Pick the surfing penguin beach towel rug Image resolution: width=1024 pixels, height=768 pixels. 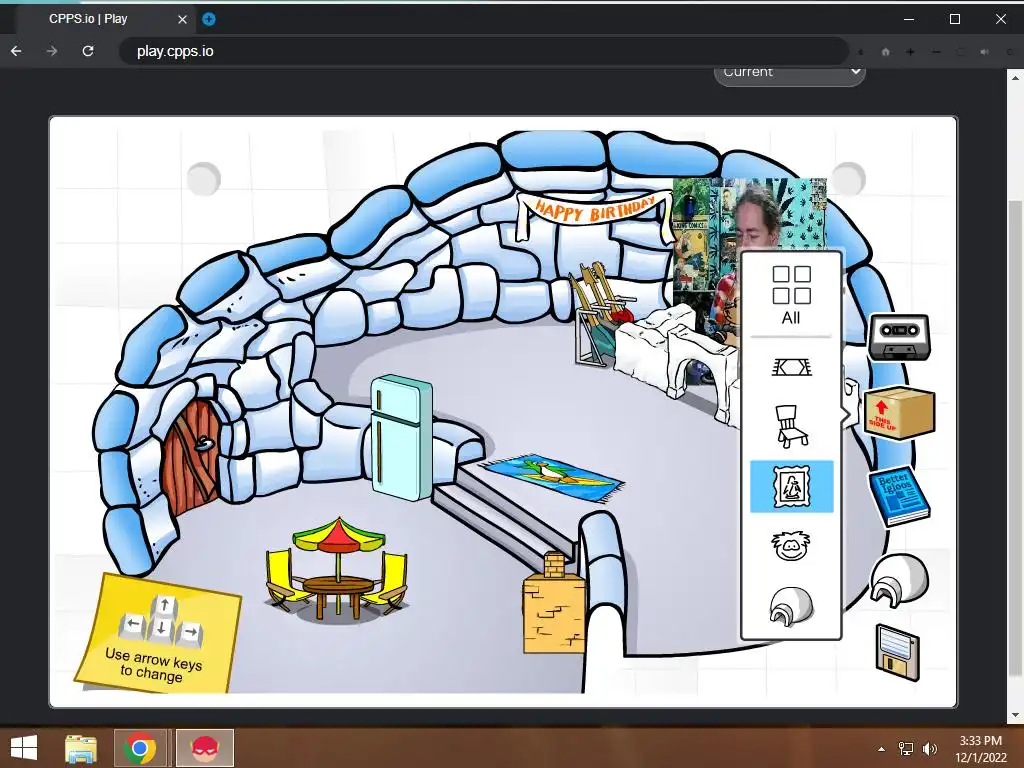(552, 479)
